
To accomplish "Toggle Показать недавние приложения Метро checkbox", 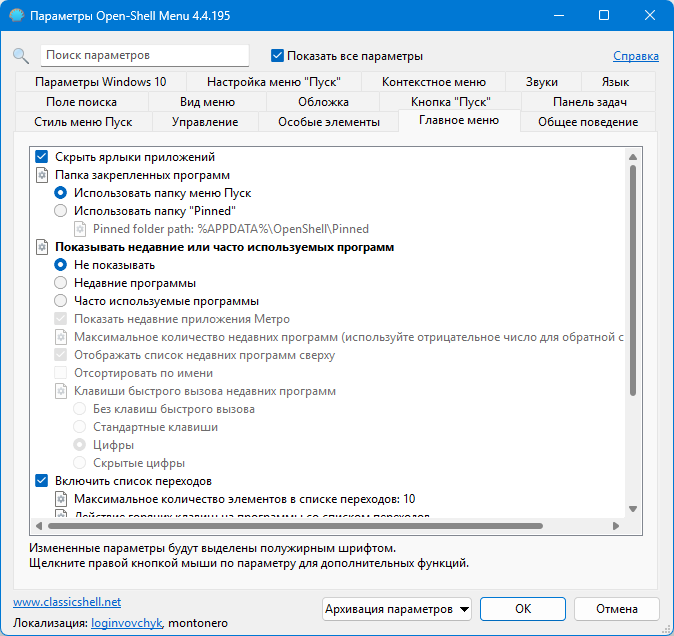I will [x=61, y=319].
